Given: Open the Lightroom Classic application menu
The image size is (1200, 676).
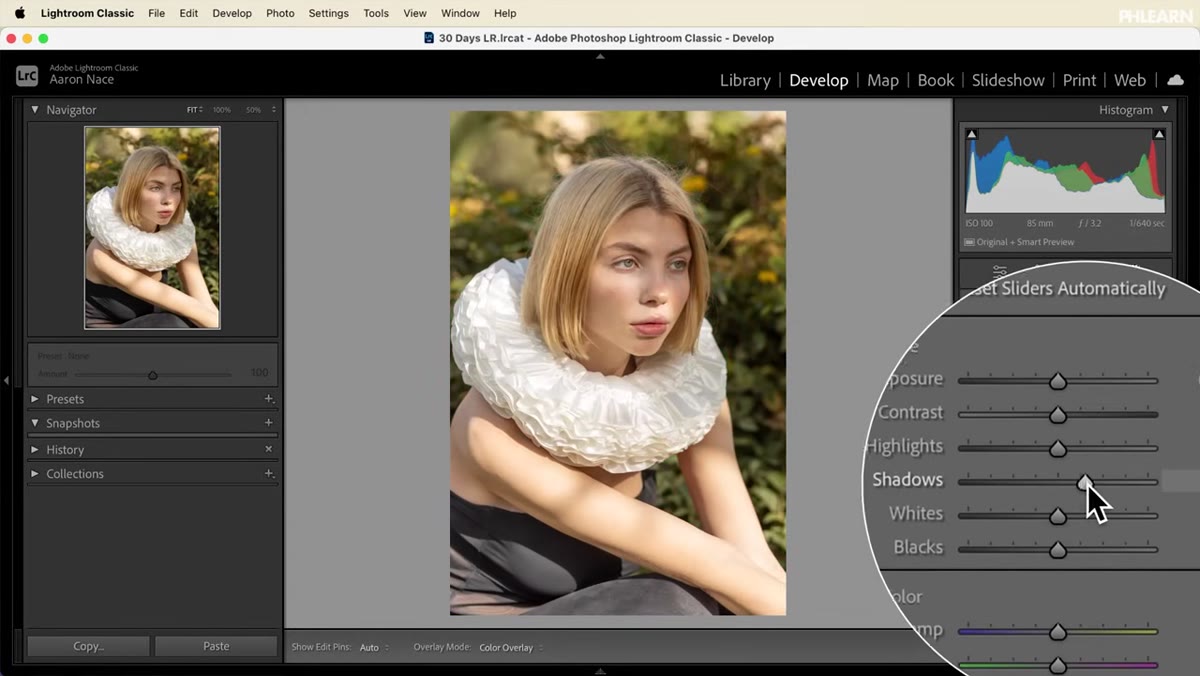Looking at the screenshot, I should tap(87, 13).
